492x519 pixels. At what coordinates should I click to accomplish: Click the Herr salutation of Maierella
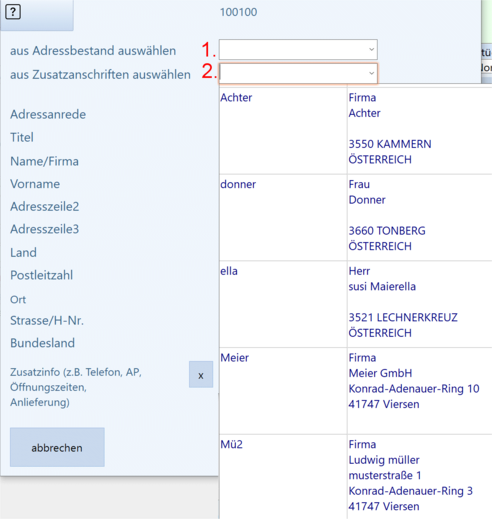(x=359, y=271)
